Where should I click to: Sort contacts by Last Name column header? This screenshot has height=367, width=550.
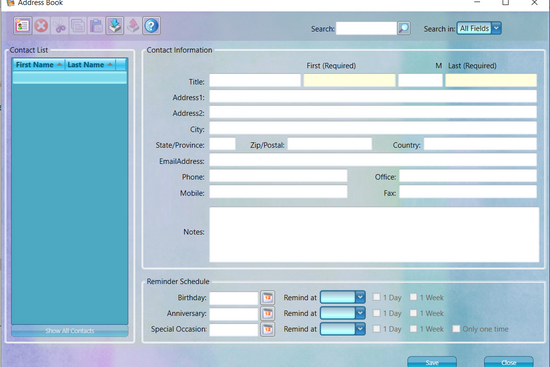(90, 65)
